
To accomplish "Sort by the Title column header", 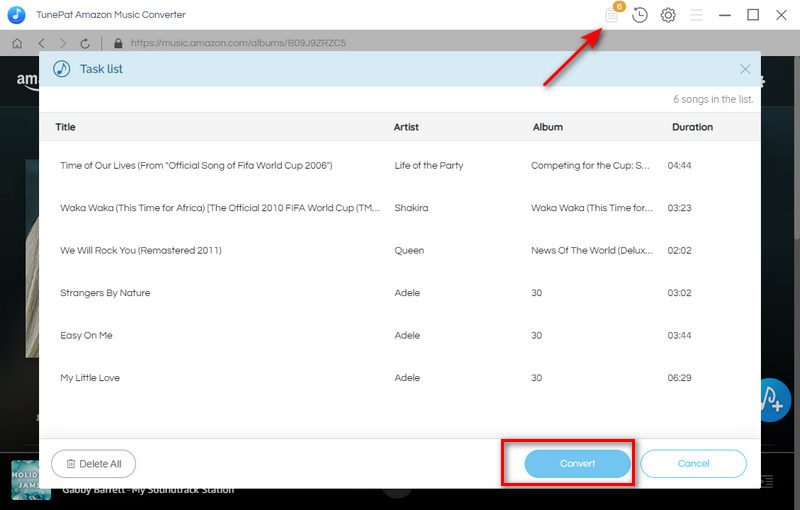I will (x=65, y=127).
